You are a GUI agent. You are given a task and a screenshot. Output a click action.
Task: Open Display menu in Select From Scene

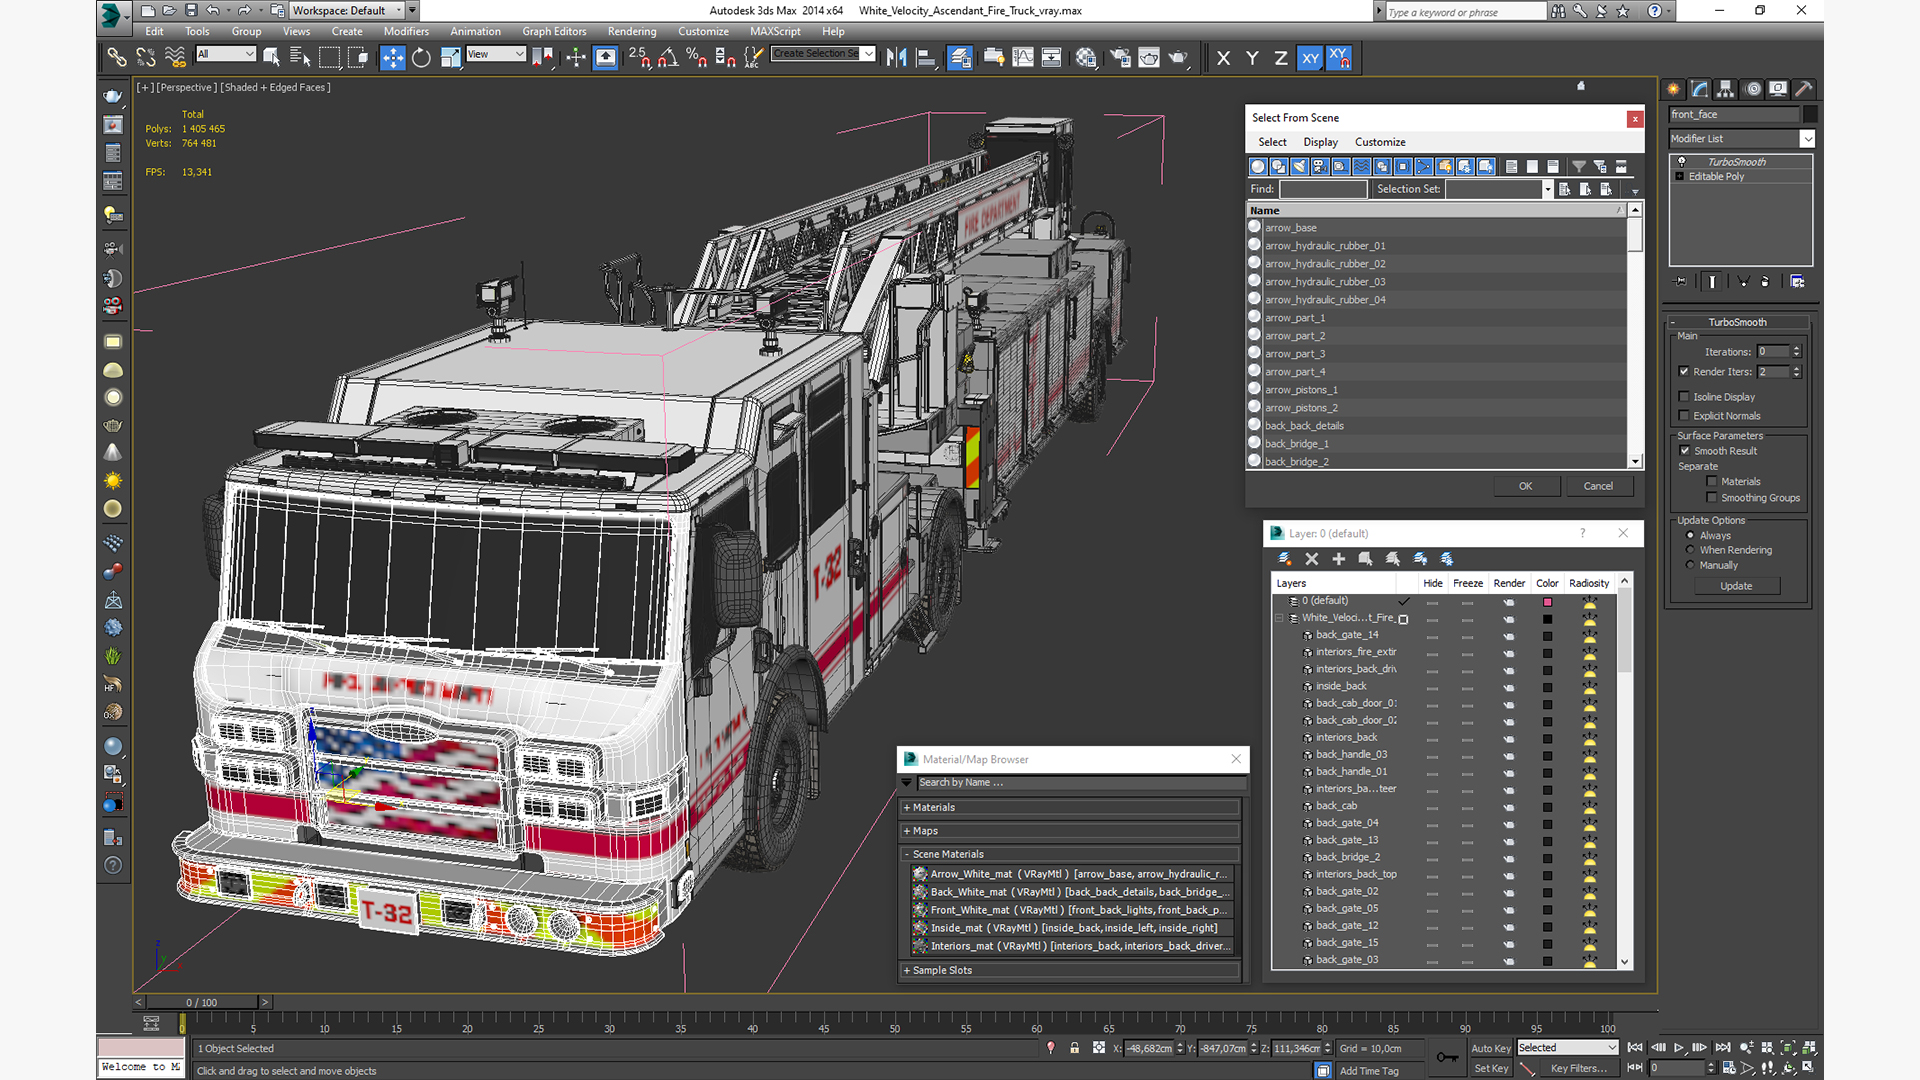[1320, 143]
